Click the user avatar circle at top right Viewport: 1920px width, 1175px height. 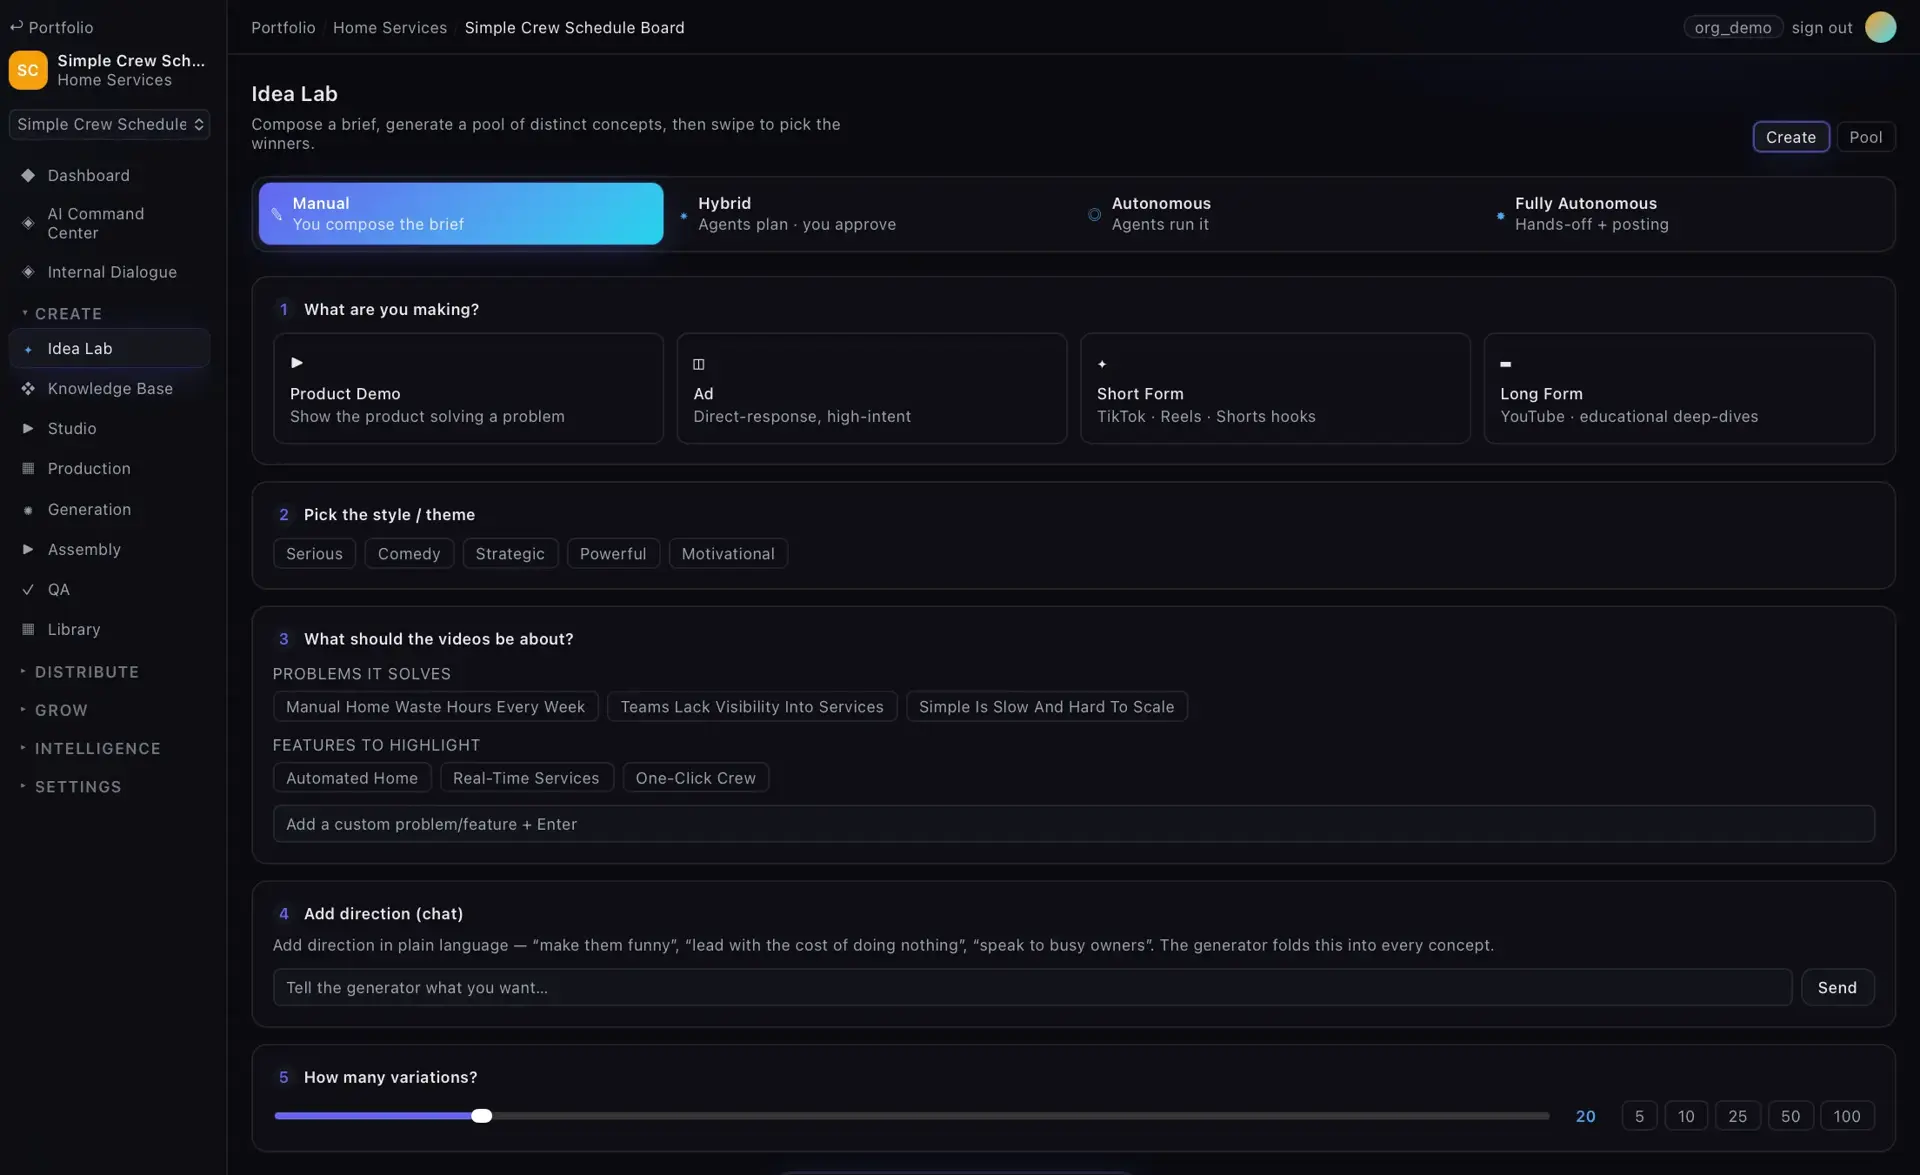point(1880,27)
